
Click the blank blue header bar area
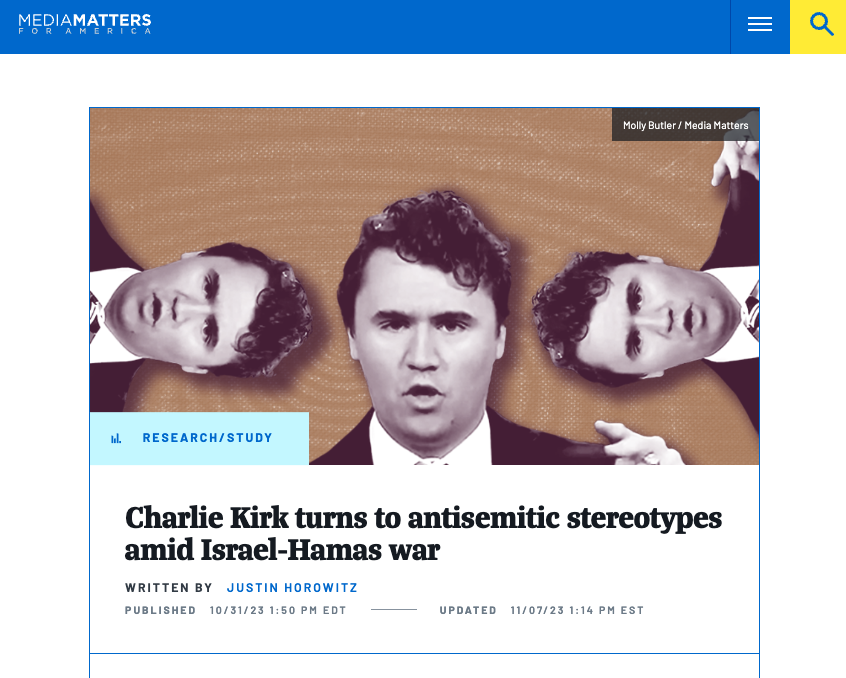432,27
